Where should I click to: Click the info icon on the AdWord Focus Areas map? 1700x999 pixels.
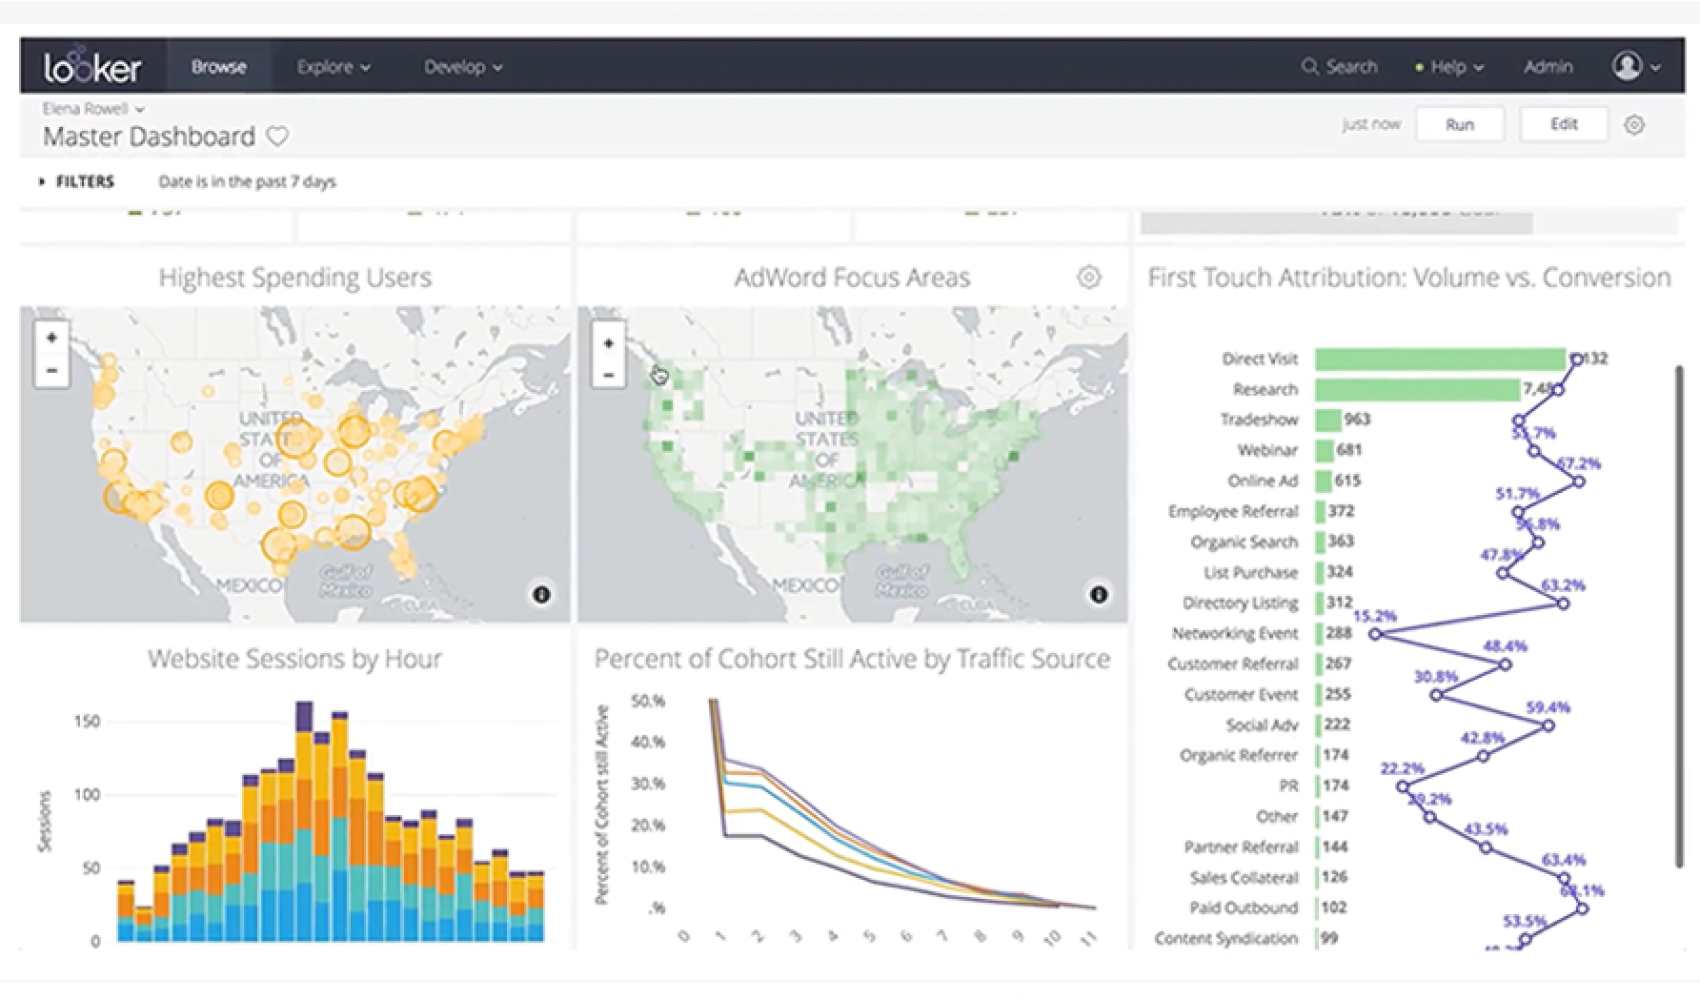(x=1098, y=592)
